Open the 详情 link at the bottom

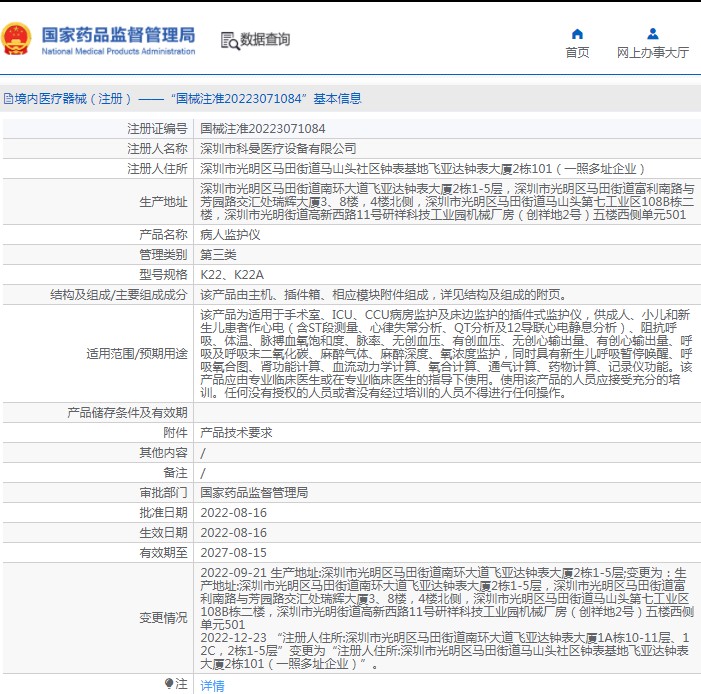pos(212,685)
